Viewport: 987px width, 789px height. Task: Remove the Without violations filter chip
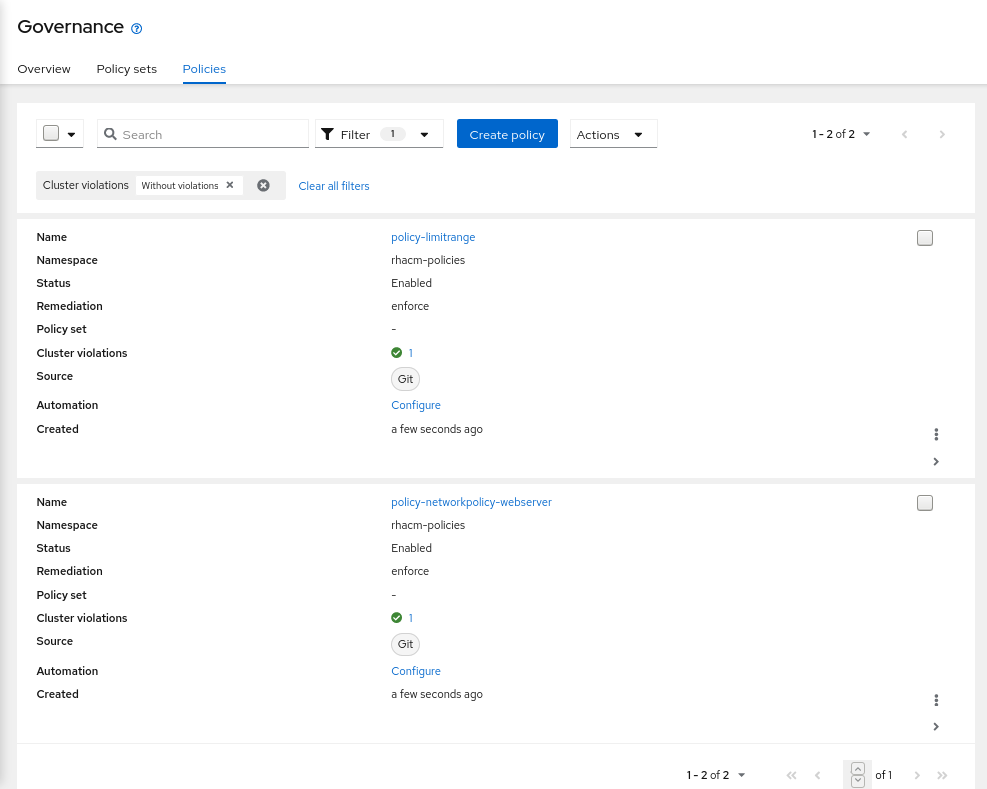229,185
